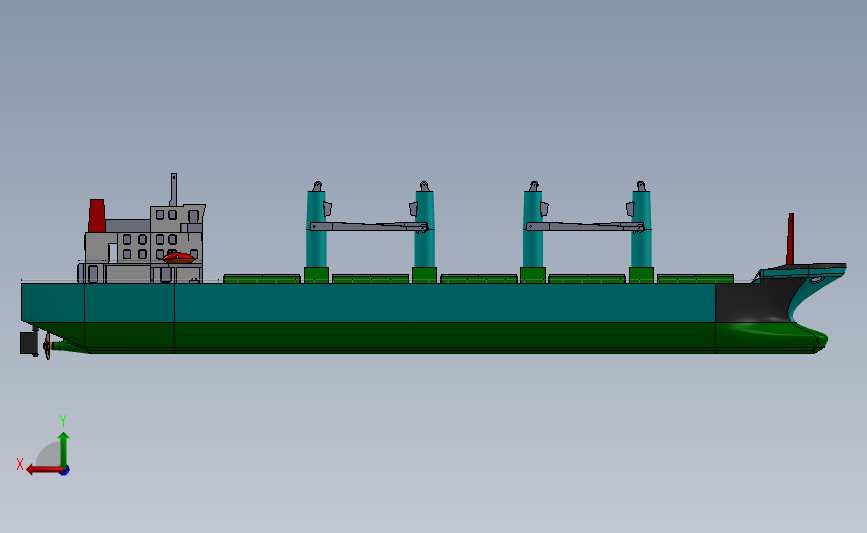Click the green Y axis arrow of the triad

click(64, 450)
